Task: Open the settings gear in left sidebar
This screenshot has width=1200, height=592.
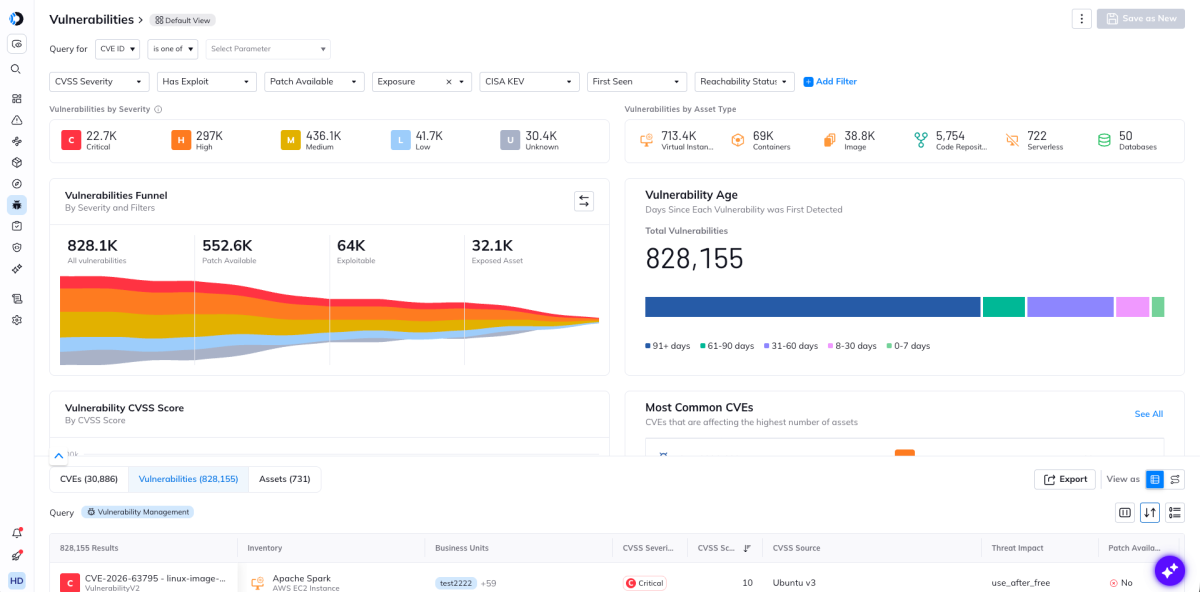Action: (x=16, y=320)
